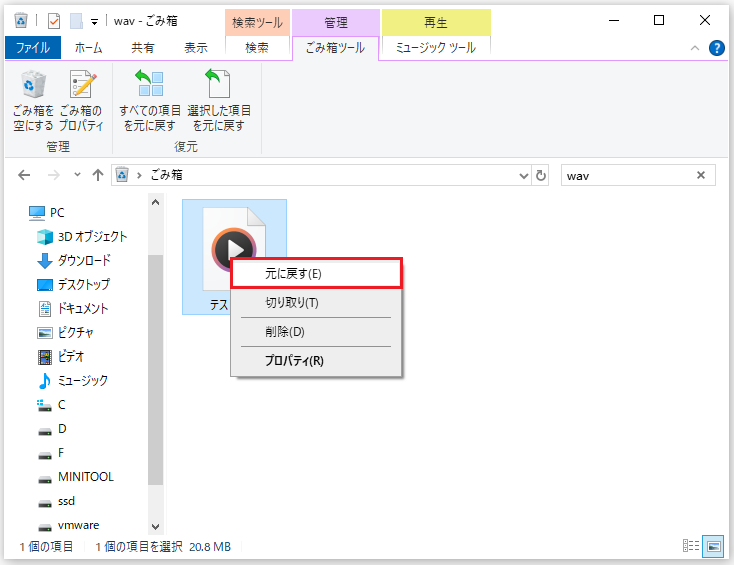Image resolution: width=734 pixels, height=565 pixels.
Task: Open ミュージック folder in sidebar
Action: coord(73,381)
